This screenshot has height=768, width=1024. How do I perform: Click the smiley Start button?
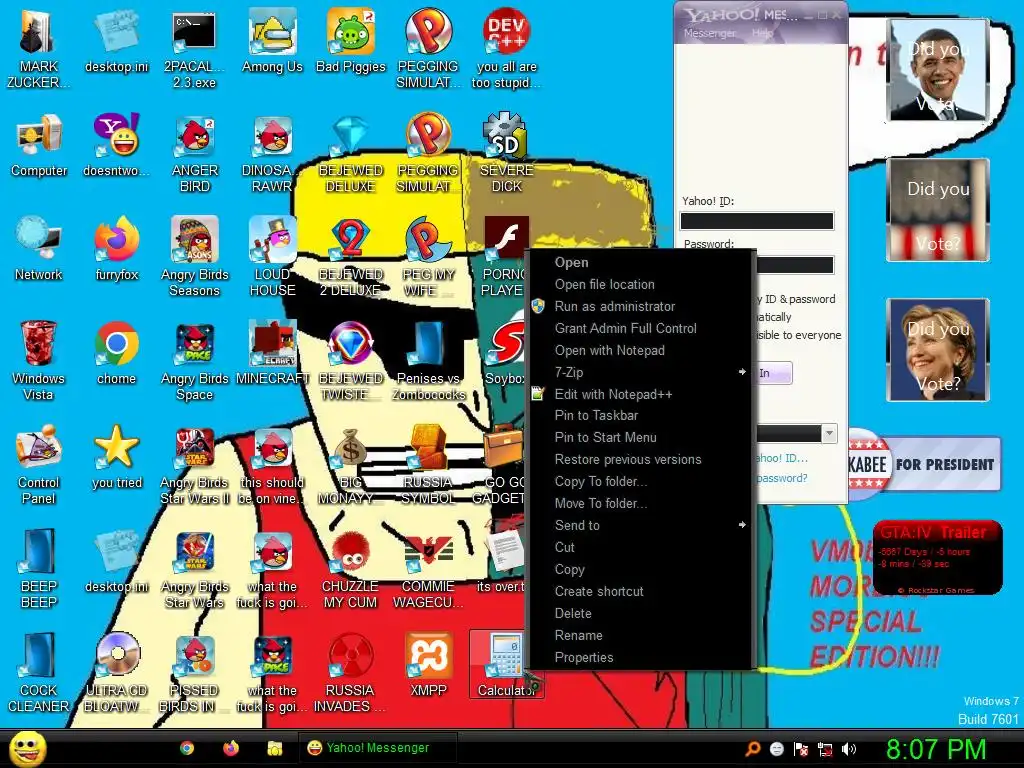[x=27, y=749]
